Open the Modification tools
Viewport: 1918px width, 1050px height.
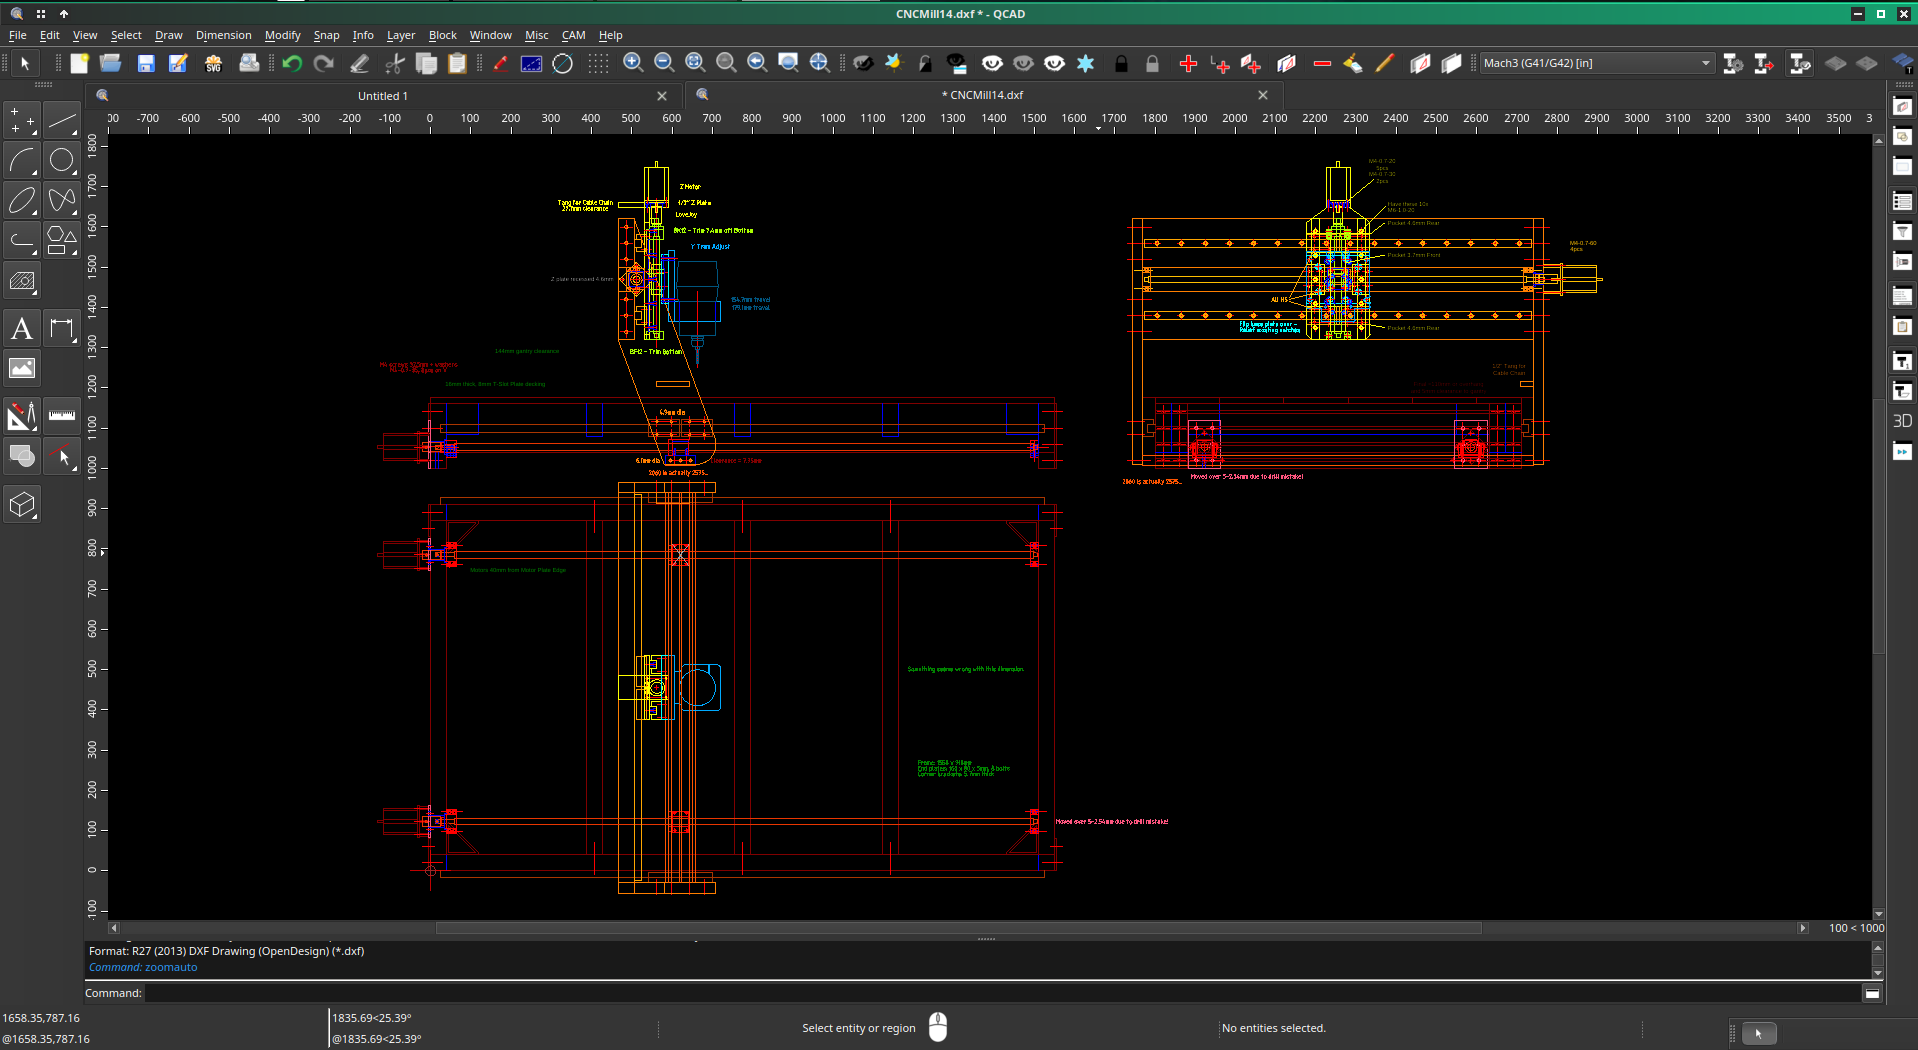pyautogui.click(x=22, y=415)
